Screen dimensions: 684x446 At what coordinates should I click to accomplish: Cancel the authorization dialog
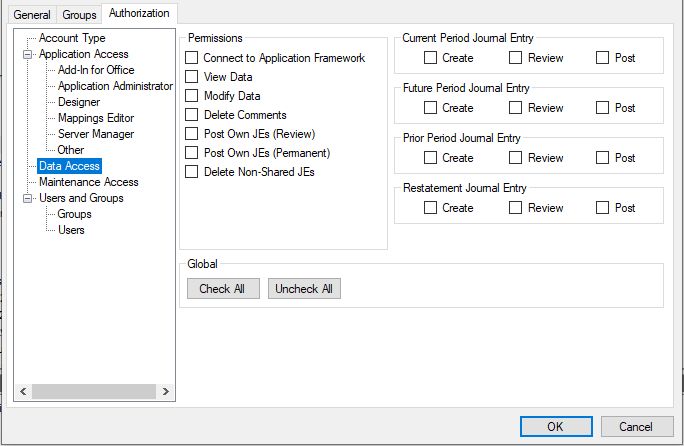pyautogui.click(x=636, y=427)
